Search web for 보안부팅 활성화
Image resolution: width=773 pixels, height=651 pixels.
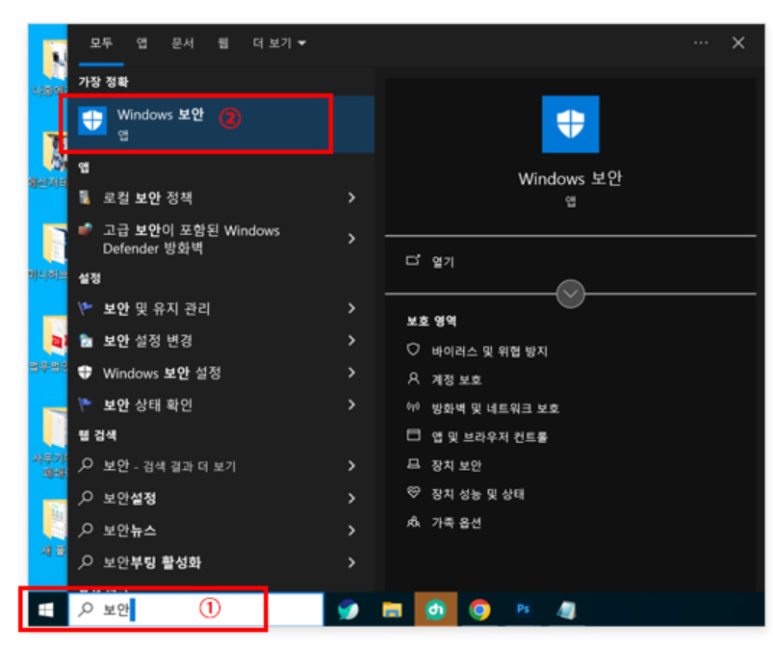152,562
